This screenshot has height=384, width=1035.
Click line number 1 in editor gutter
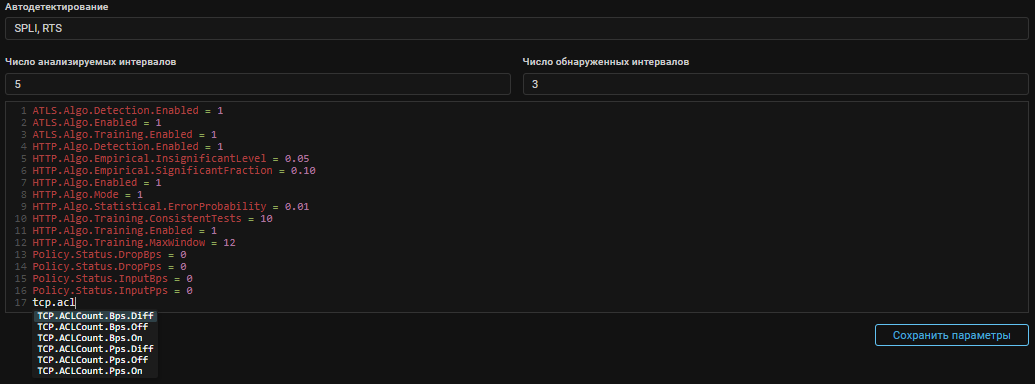24,110
